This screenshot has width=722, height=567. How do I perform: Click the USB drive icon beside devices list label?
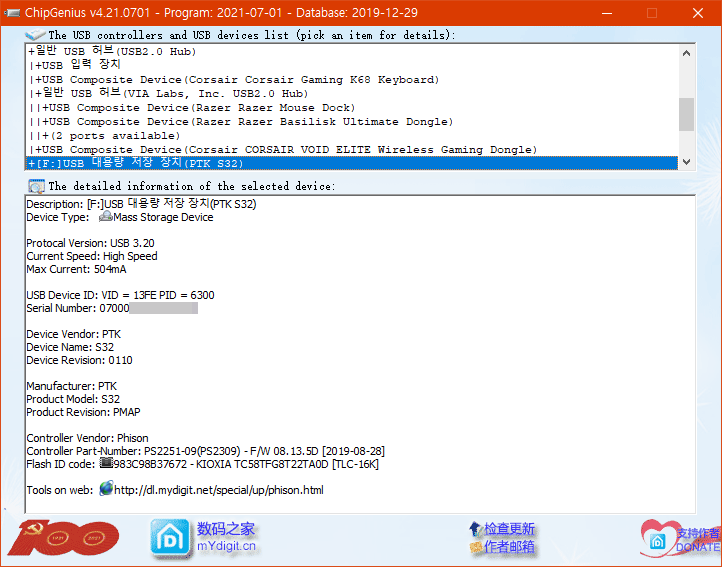(35, 35)
